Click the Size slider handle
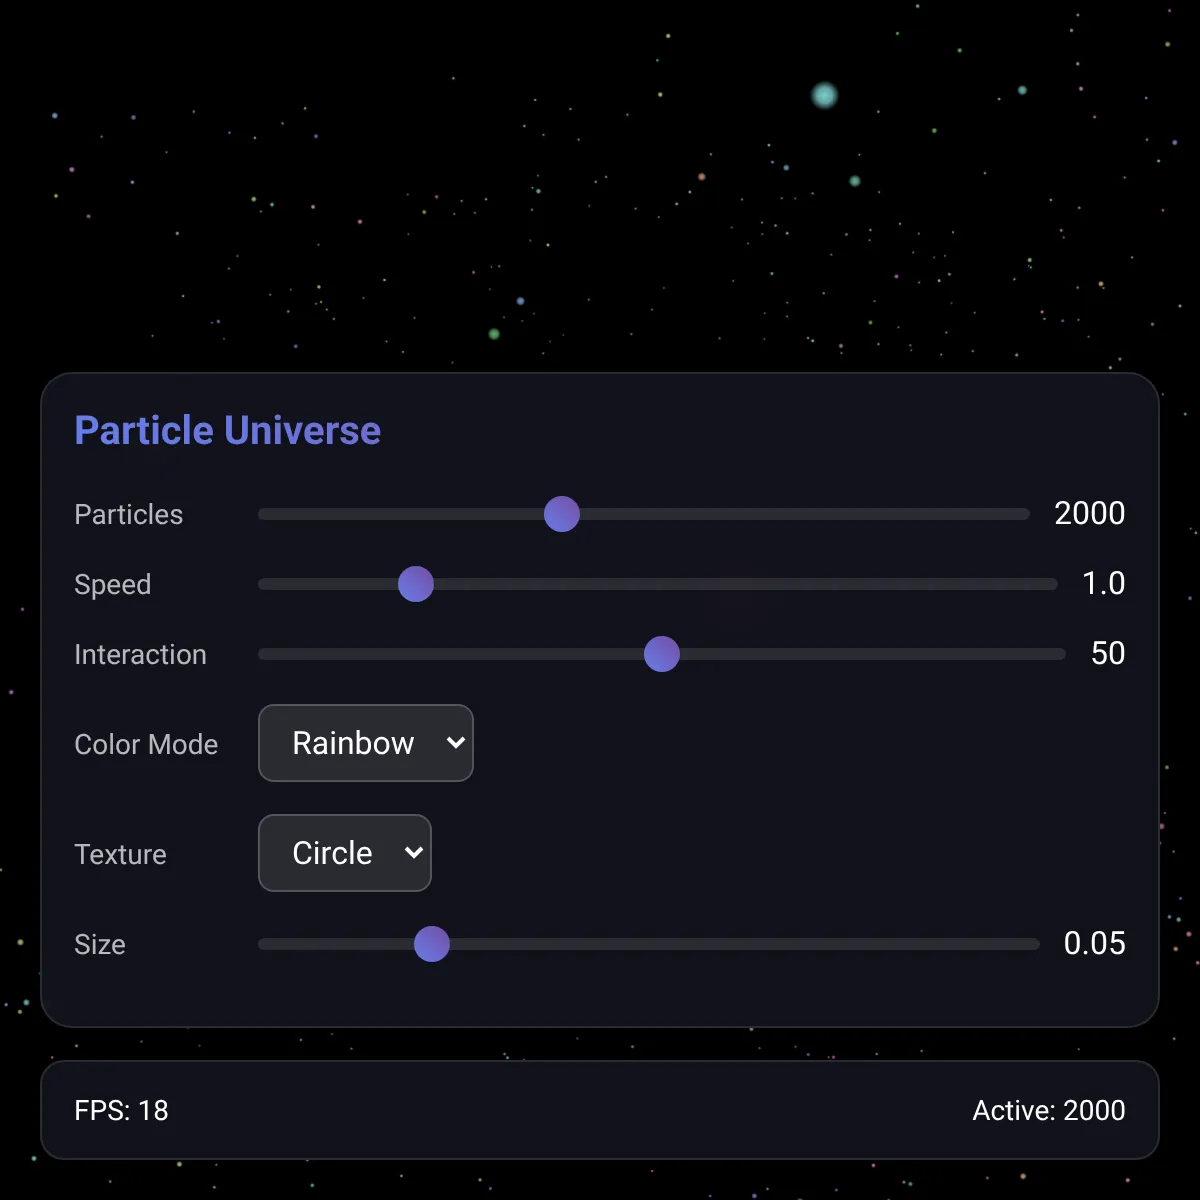Image resolution: width=1200 pixels, height=1200 pixels. pyautogui.click(x=432, y=944)
